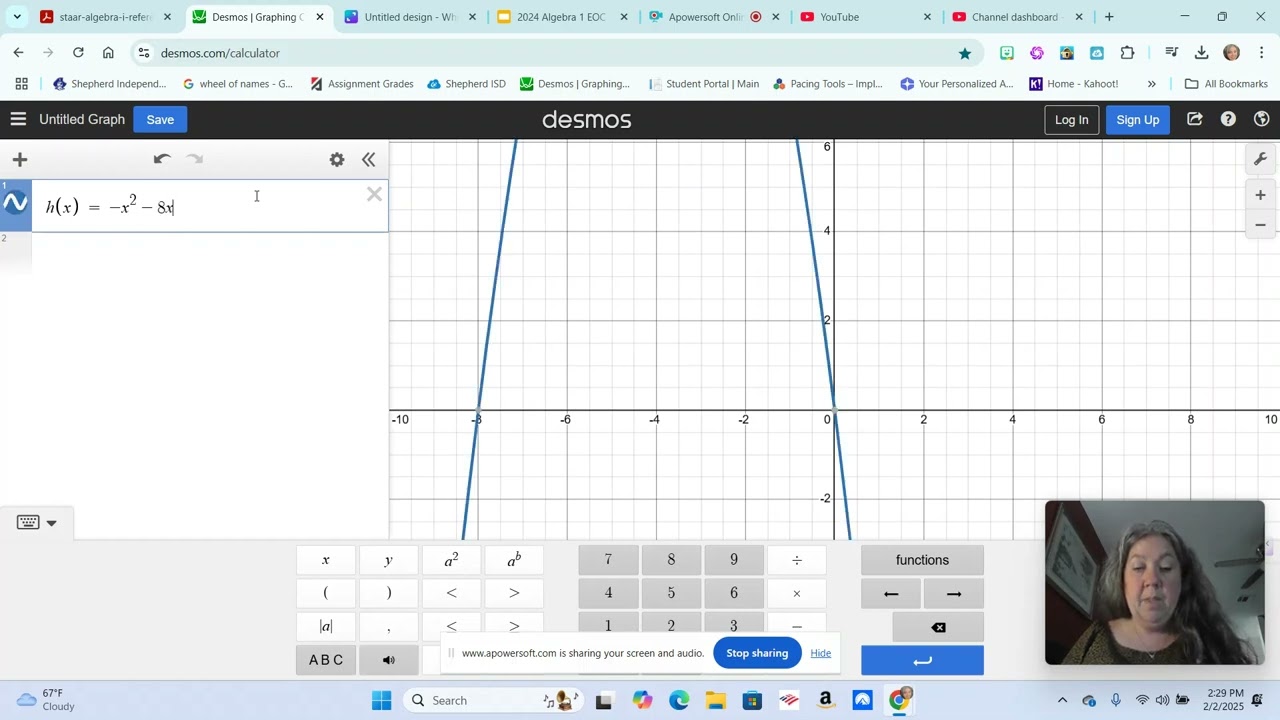This screenshot has height=720, width=1280.
Task: Save the Untitled Graph
Action: tap(160, 119)
